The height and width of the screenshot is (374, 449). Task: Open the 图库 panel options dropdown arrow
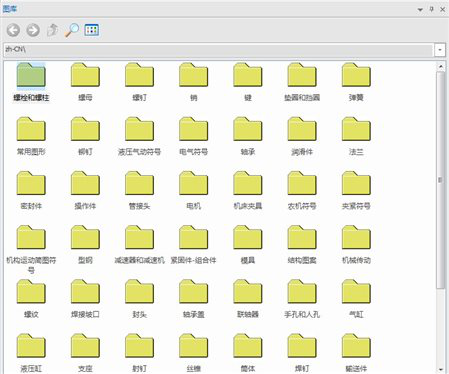pyautogui.click(x=420, y=10)
